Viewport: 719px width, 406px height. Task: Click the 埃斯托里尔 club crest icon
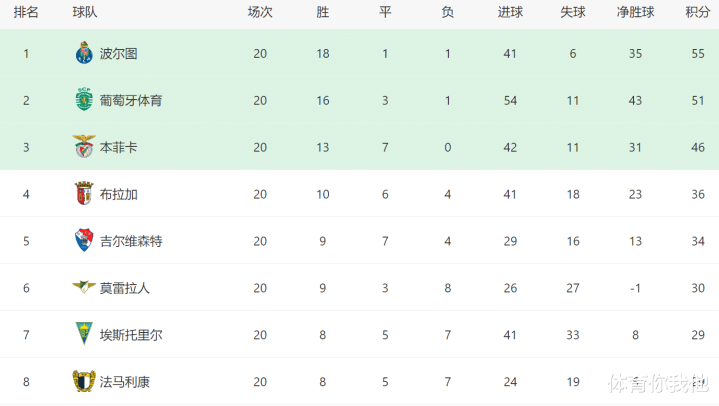(x=83, y=335)
